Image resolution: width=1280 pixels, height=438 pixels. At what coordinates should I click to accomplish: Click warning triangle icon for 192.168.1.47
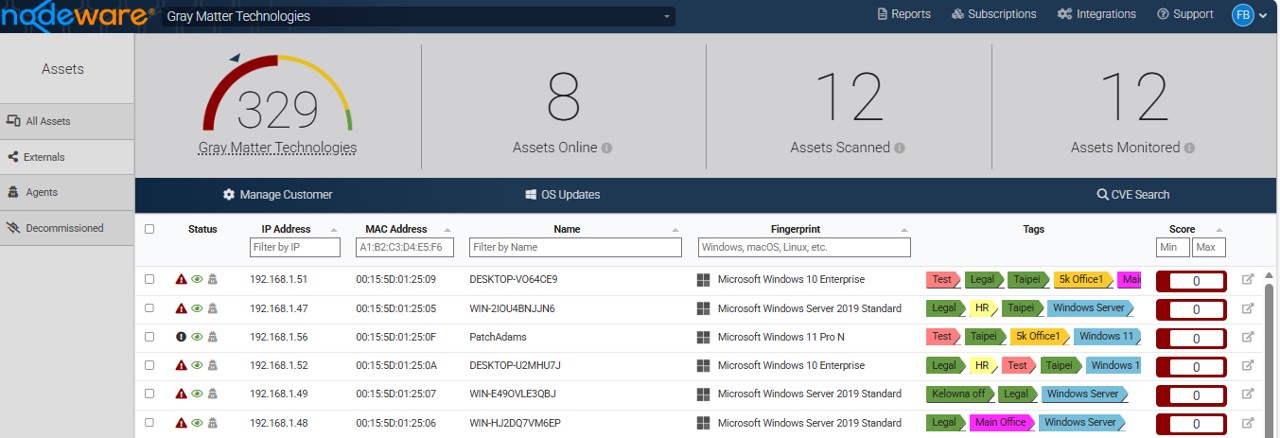[181, 309]
